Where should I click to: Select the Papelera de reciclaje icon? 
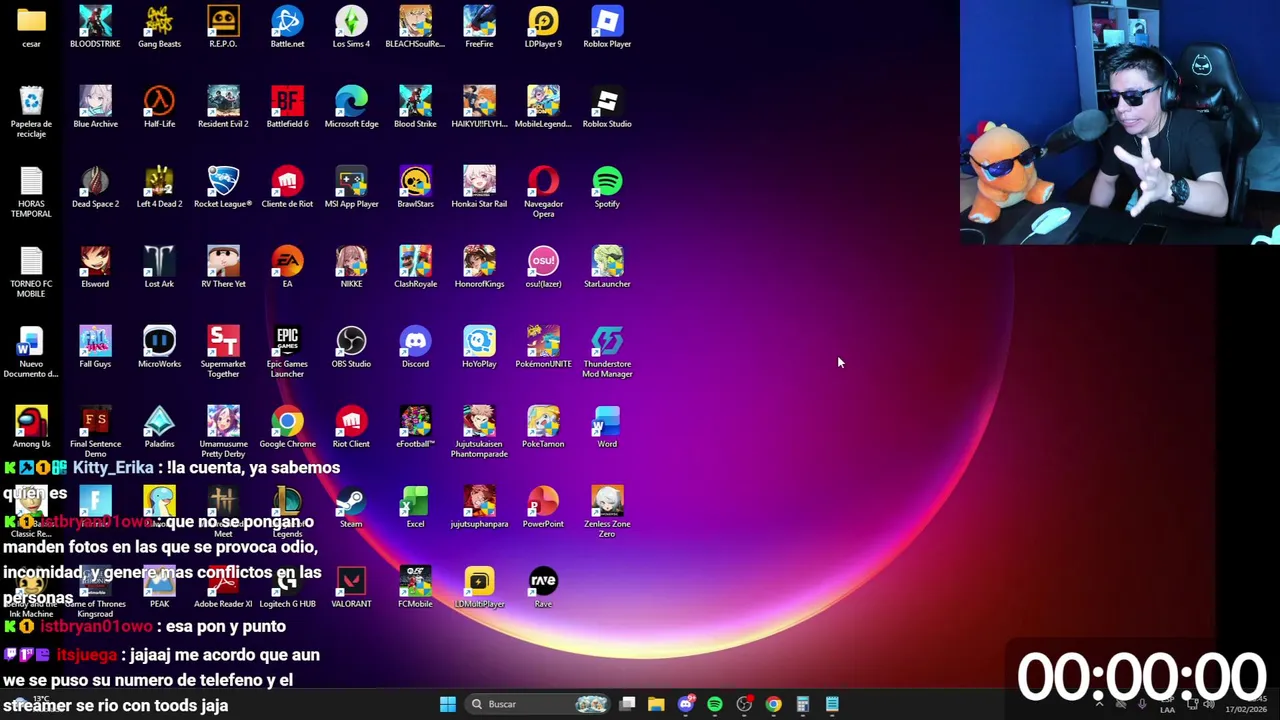click(31, 111)
